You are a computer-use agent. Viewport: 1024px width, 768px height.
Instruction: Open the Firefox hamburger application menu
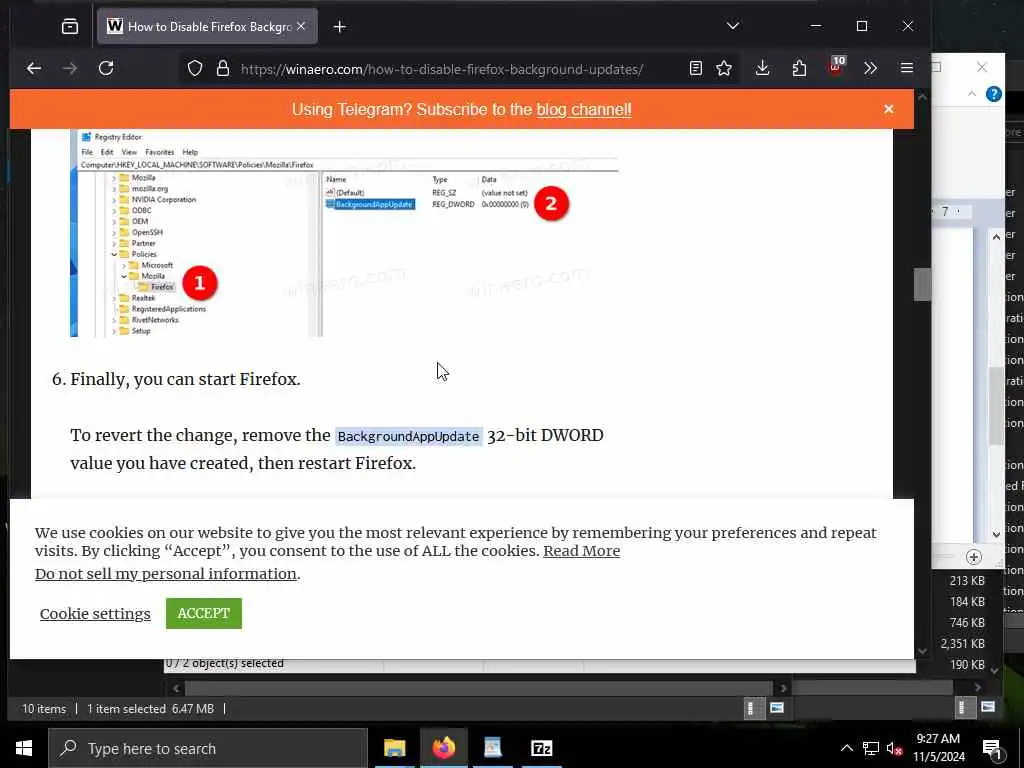click(x=906, y=68)
